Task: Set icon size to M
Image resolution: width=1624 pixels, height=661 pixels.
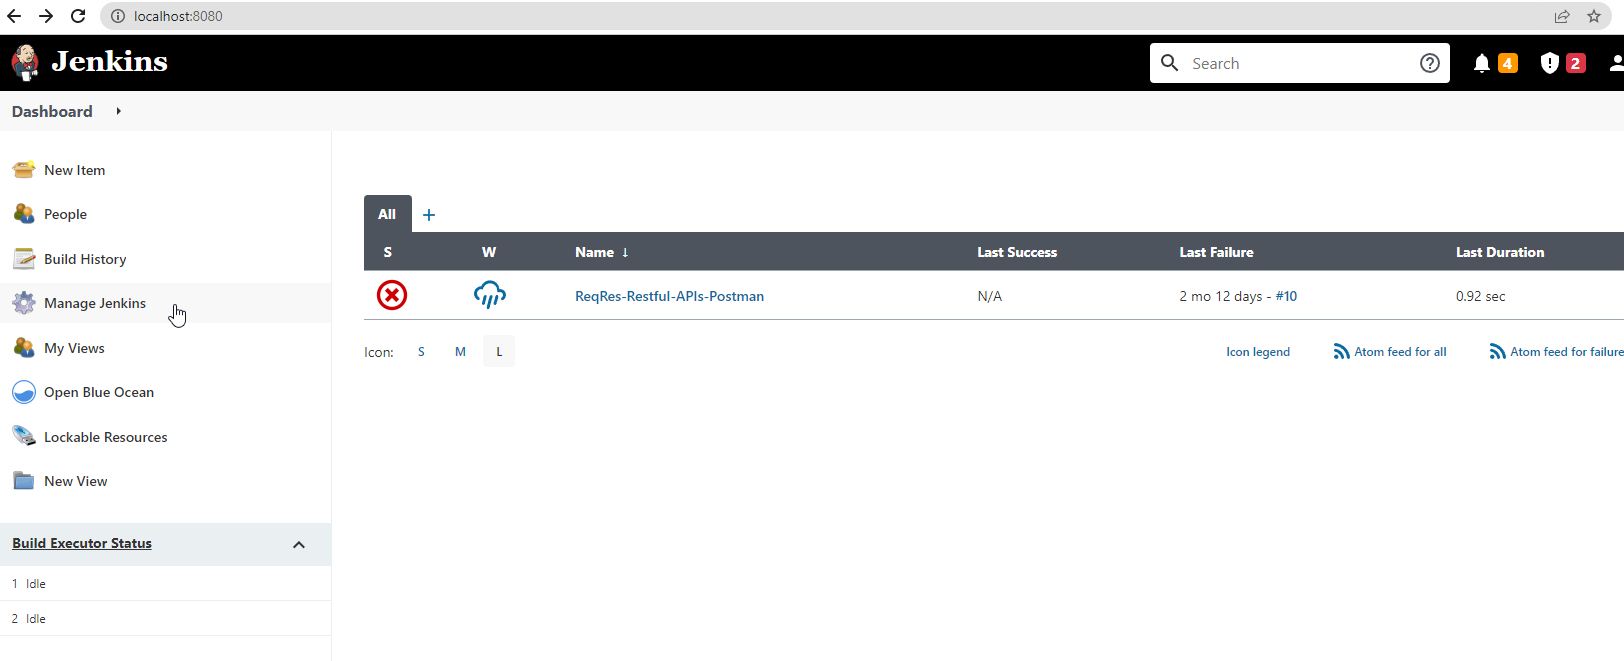Action: click(460, 351)
